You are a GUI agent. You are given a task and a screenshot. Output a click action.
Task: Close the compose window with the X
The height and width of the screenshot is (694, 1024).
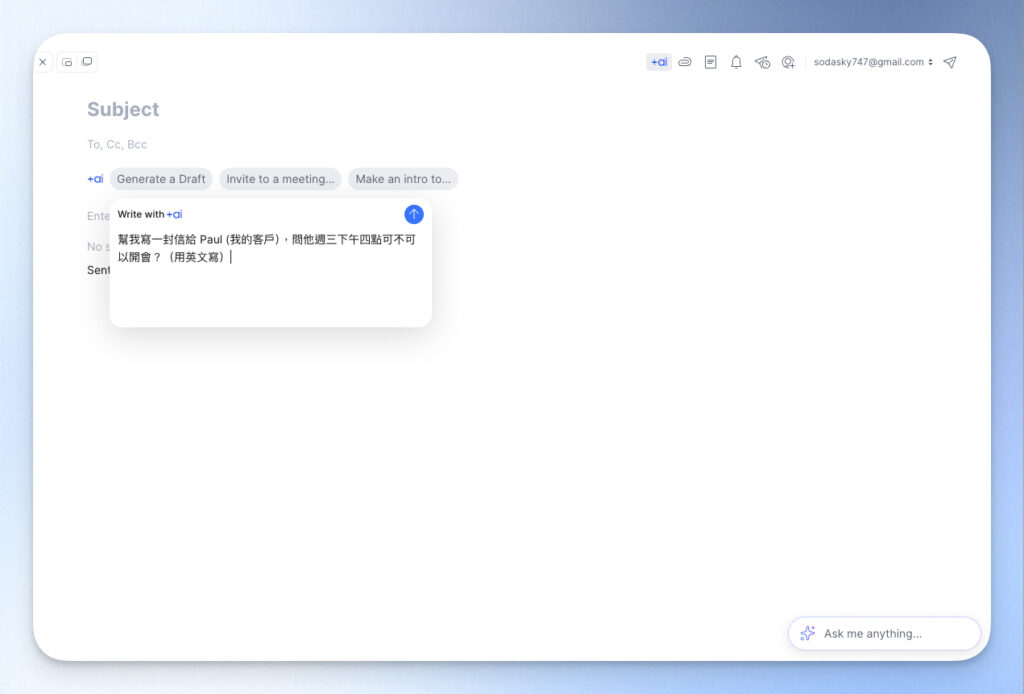click(x=43, y=61)
